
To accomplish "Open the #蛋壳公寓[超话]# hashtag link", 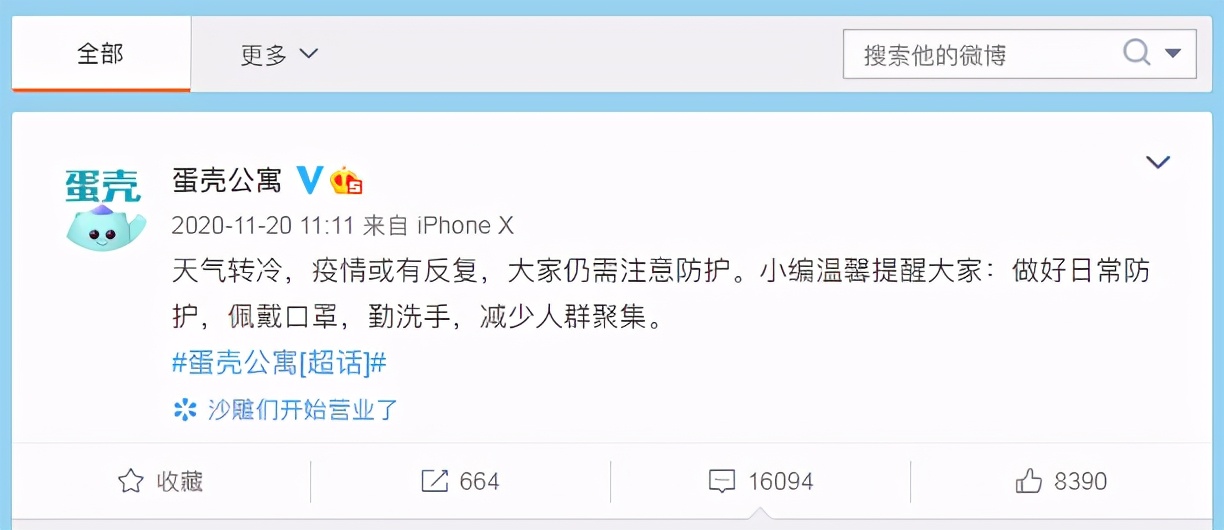I will coord(279,363).
